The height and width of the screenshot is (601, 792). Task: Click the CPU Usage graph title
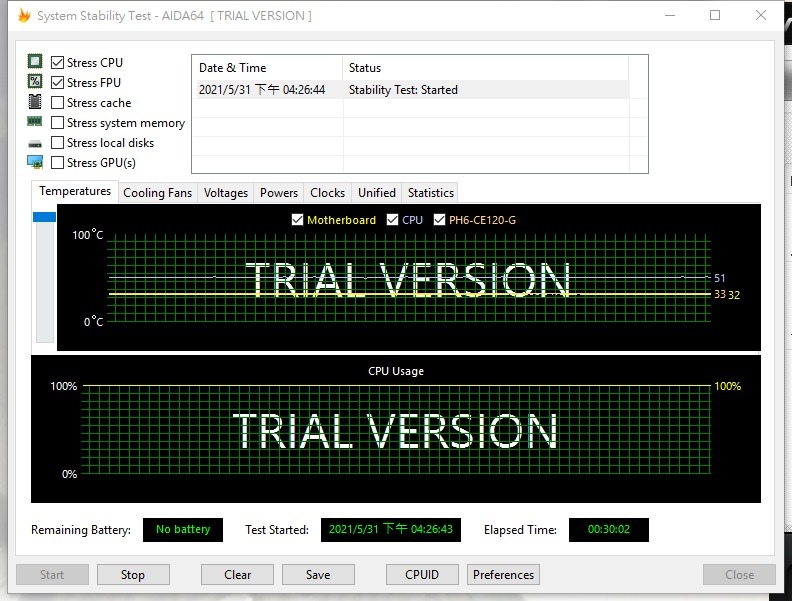pos(396,371)
